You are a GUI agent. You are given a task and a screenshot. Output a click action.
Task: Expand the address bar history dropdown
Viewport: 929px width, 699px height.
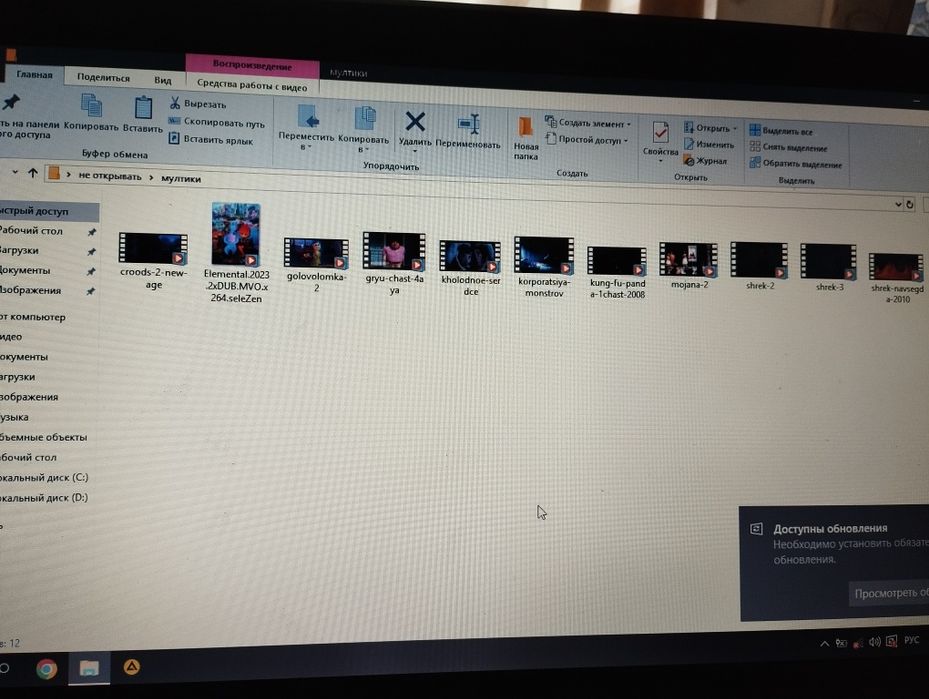click(x=898, y=204)
